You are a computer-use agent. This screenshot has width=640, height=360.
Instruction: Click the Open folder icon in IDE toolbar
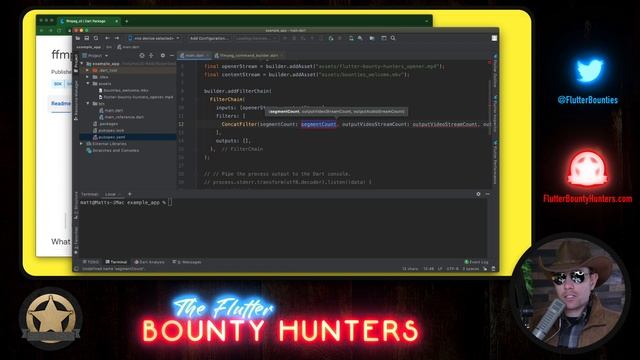[x=78, y=38]
